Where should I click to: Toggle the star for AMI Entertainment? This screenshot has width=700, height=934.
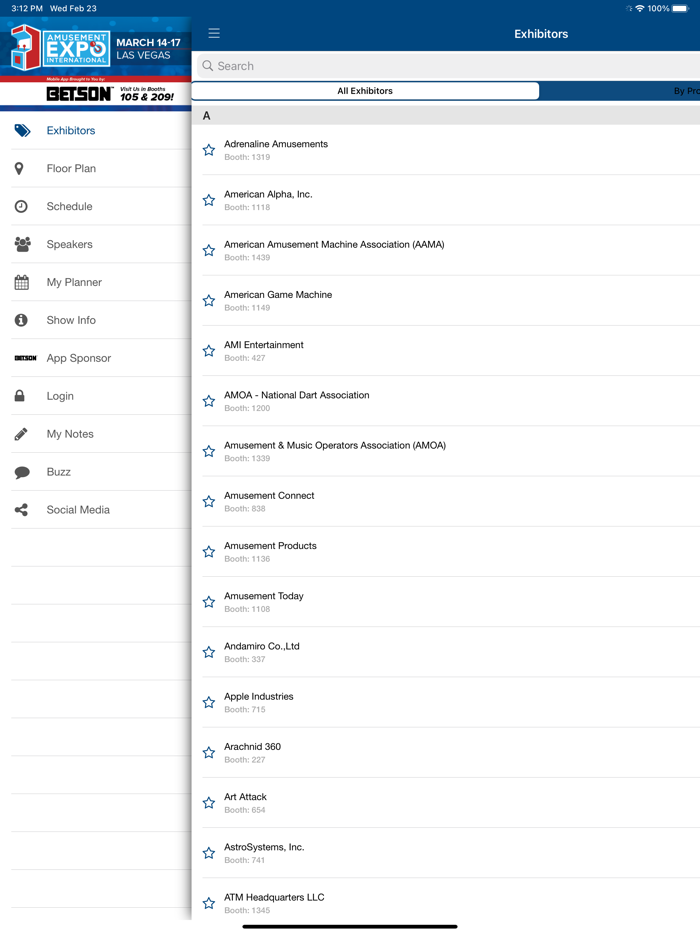209,351
